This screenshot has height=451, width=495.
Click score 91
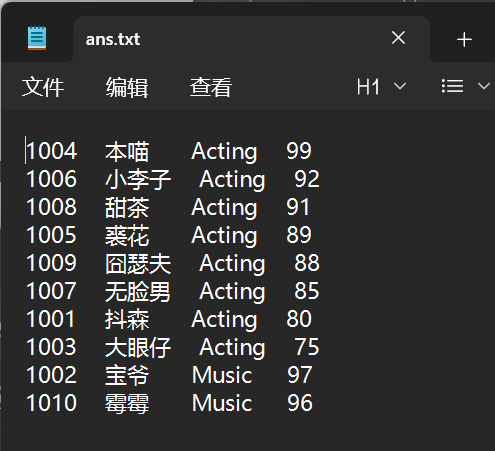pyautogui.click(x=298, y=207)
